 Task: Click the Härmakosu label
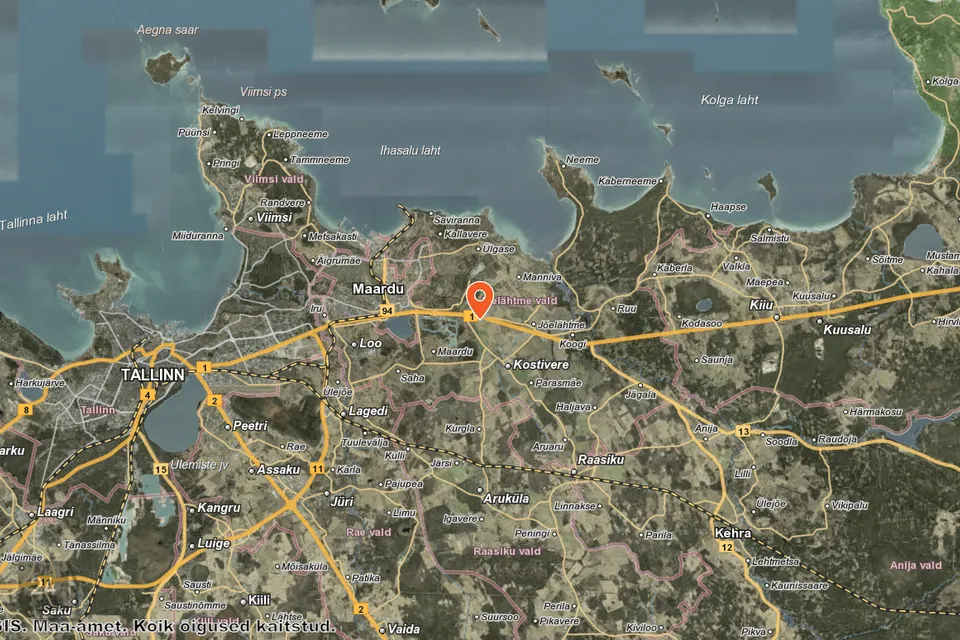876,412
